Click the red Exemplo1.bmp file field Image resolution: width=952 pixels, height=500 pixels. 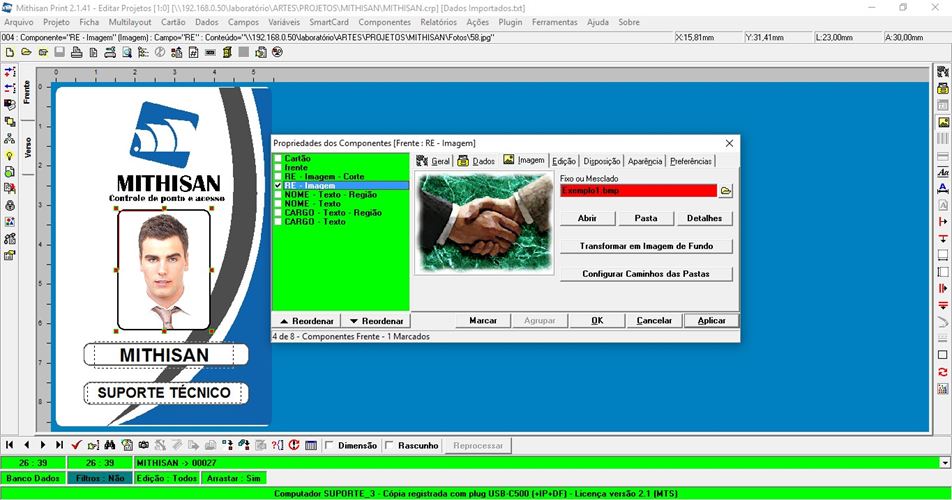pyautogui.click(x=638, y=191)
